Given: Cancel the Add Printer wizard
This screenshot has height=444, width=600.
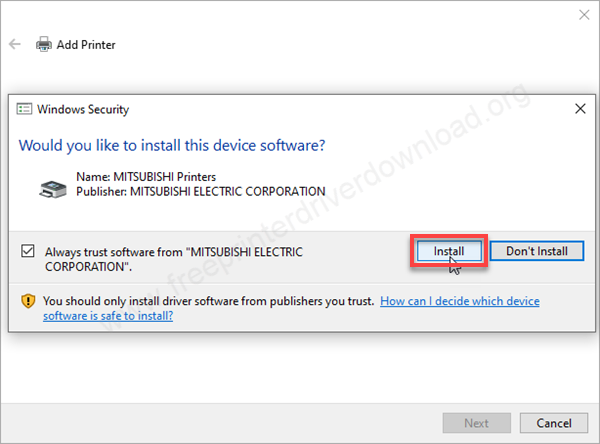Looking at the screenshot, I should 546,423.
